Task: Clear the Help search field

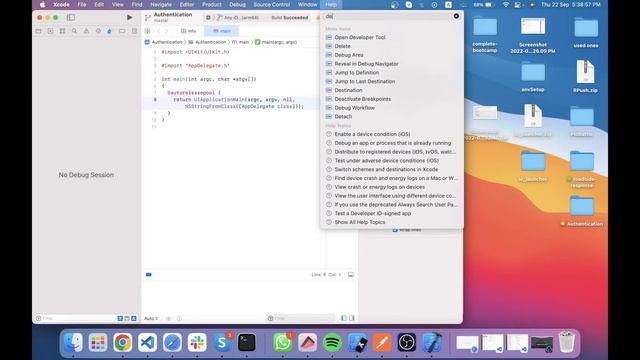Action: (x=456, y=16)
